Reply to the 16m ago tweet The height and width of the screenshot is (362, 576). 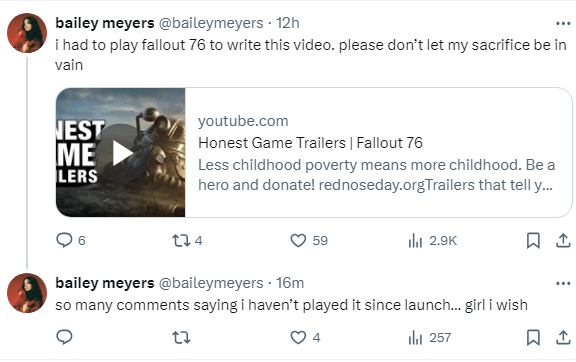click(x=64, y=337)
